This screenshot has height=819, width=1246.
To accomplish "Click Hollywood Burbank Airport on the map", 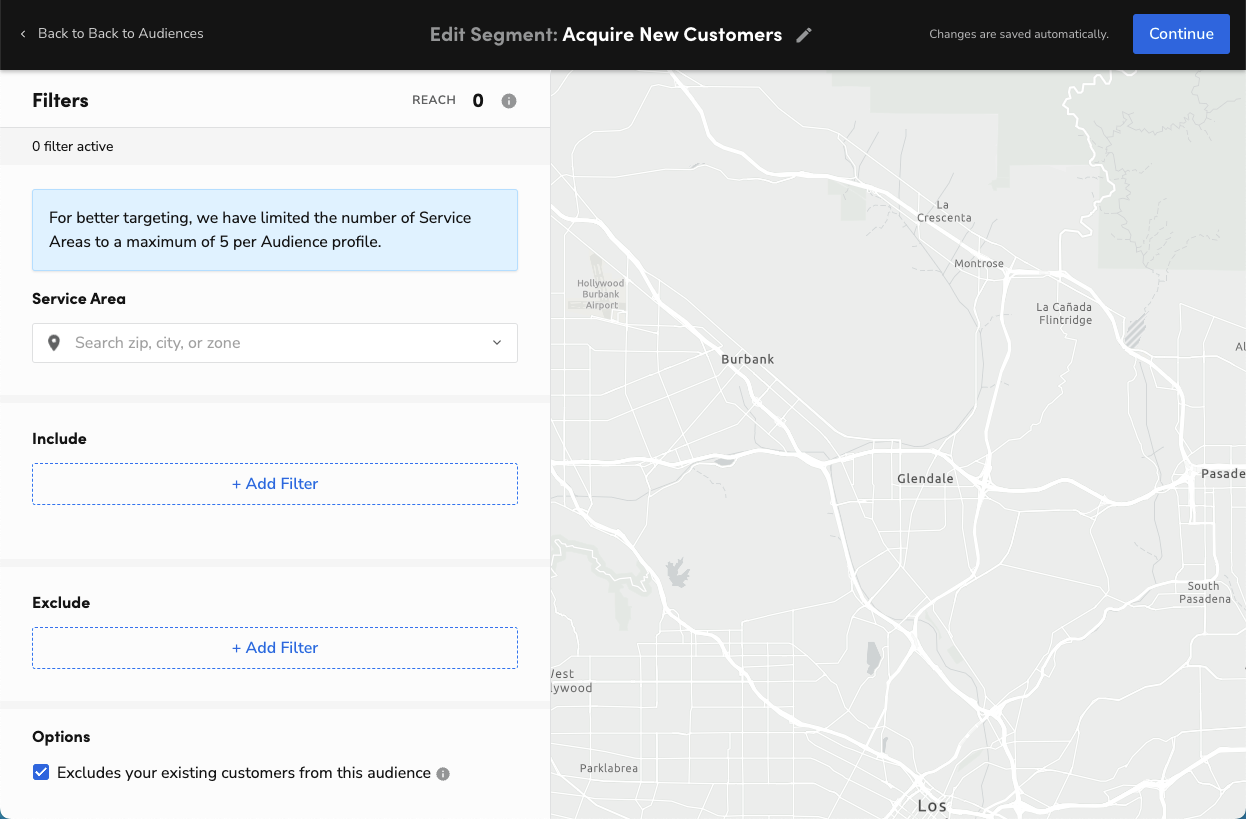I will [601, 293].
